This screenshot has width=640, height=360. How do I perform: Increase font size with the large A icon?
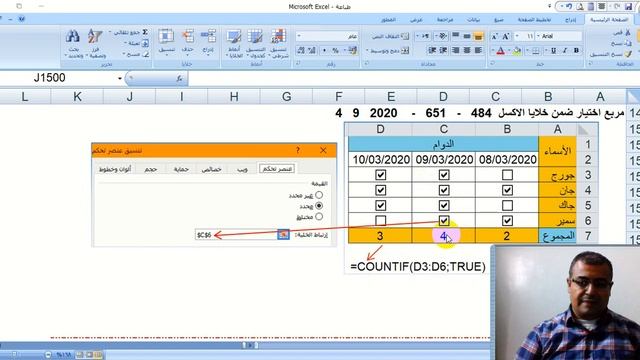click(505, 36)
